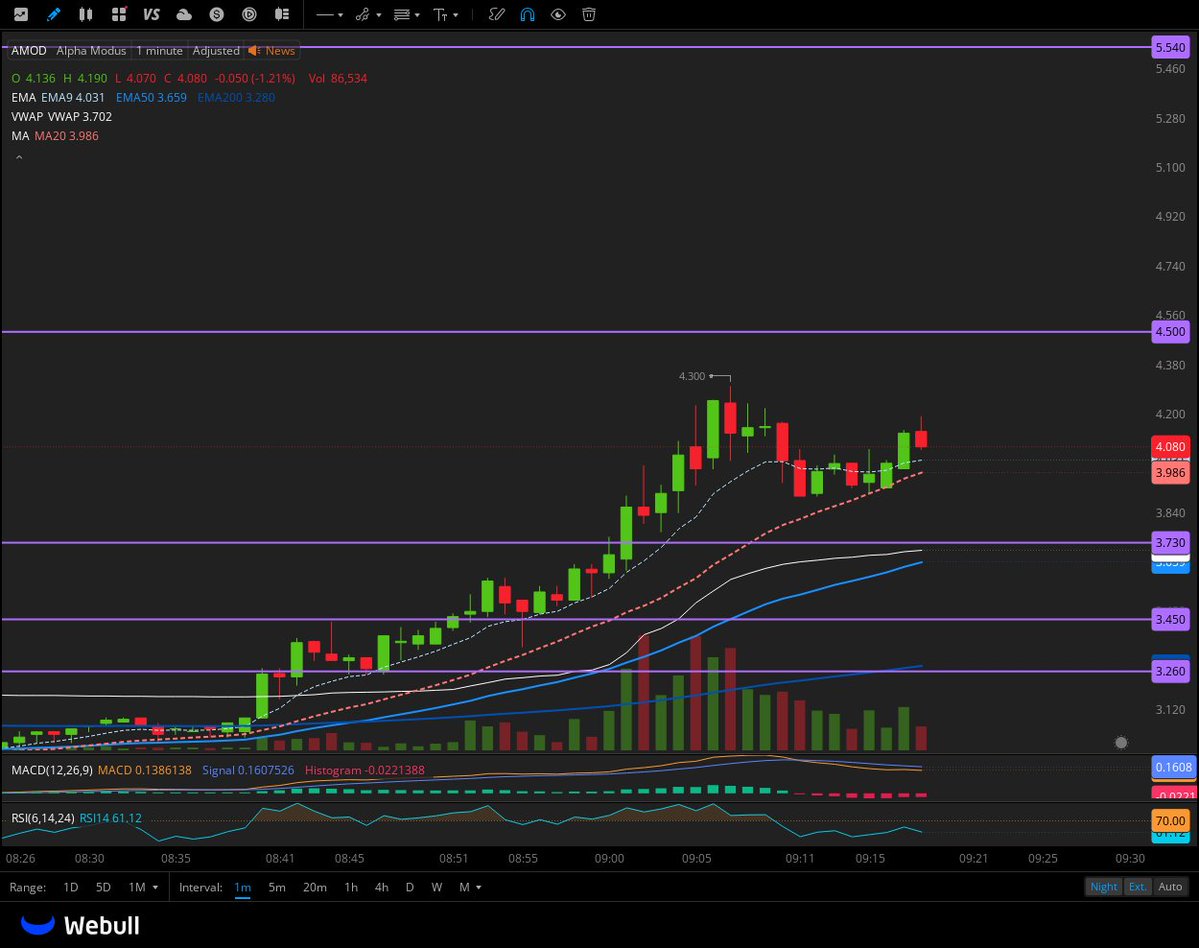This screenshot has width=1199, height=948.
Task: Collapse the indicator legend caret
Action: 19,157
